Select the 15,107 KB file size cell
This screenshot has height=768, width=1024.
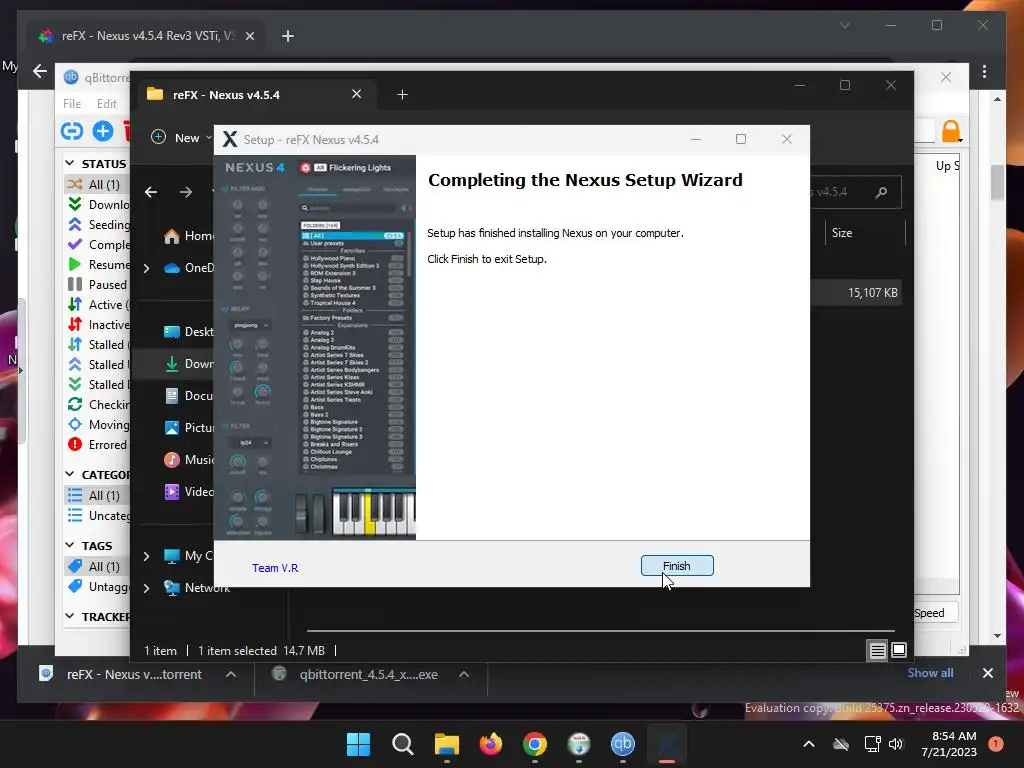coord(872,293)
